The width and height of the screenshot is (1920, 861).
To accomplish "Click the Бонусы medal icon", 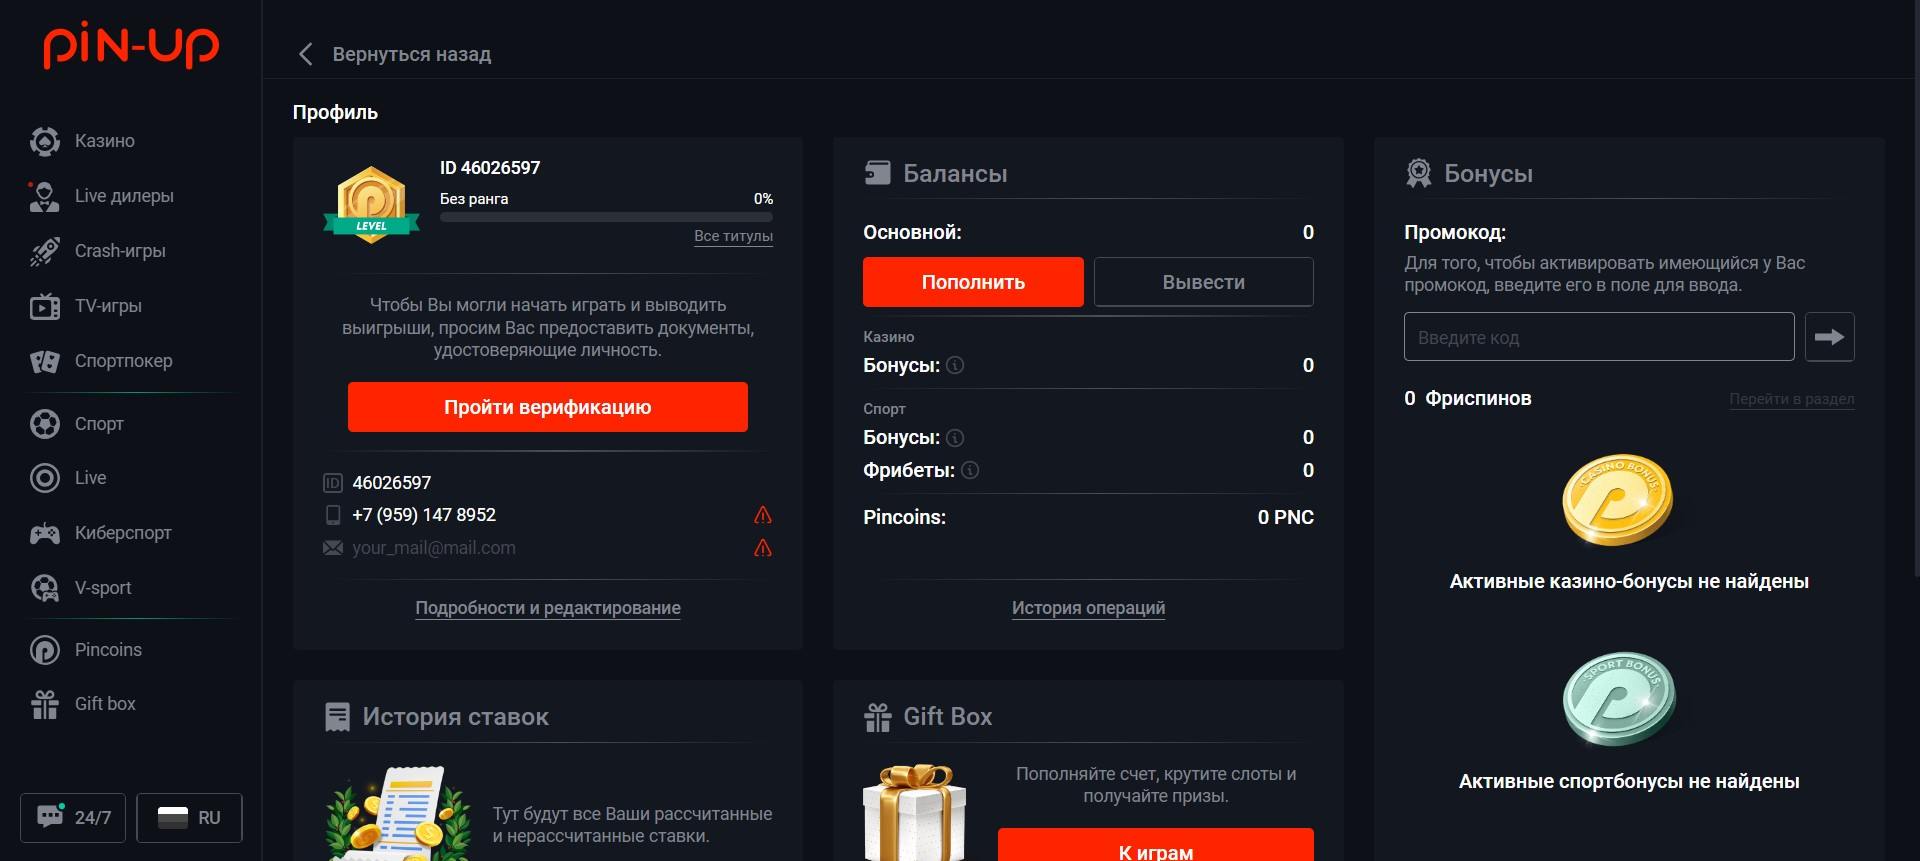I will (x=1418, y=173).
